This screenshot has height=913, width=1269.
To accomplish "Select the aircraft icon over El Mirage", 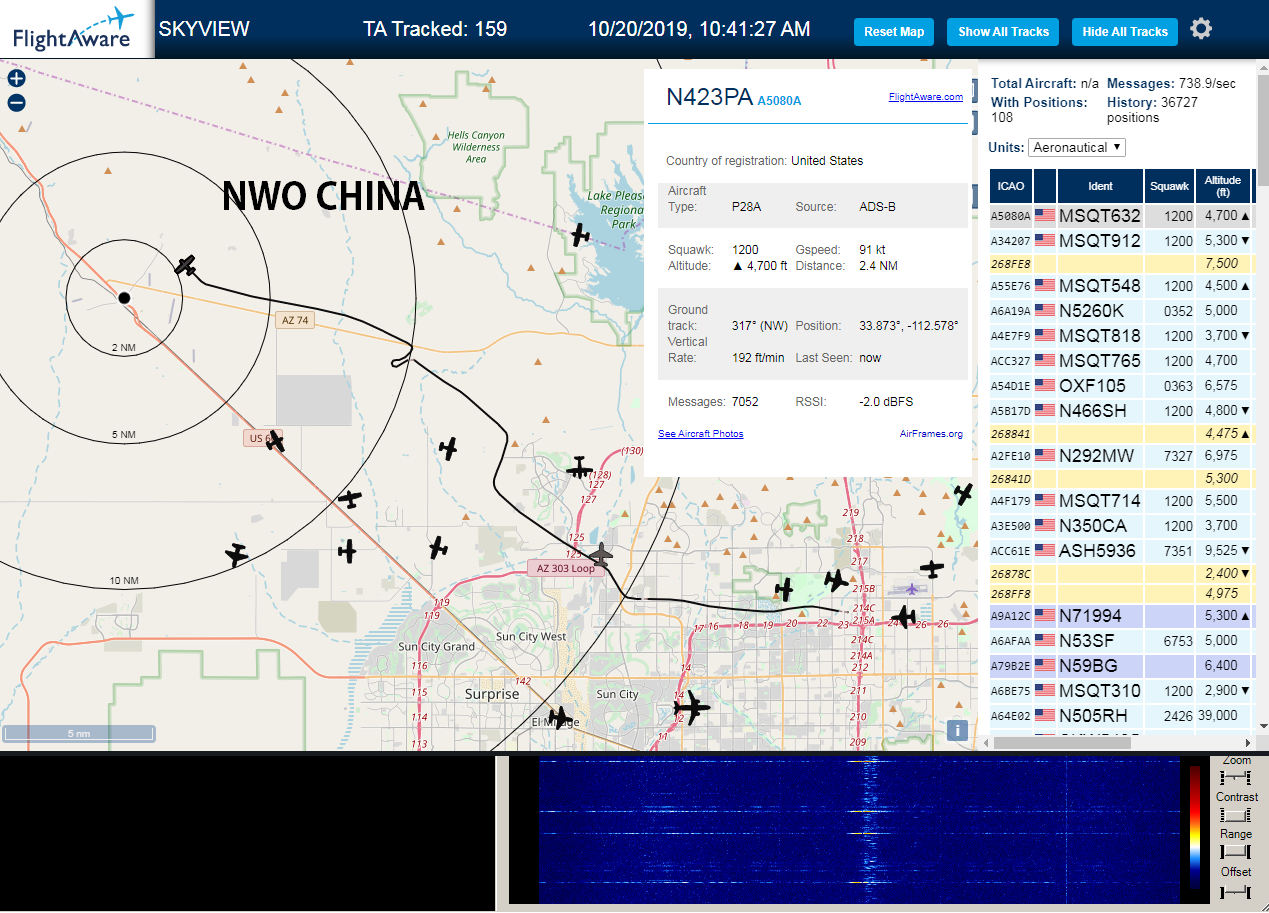I will [x=559, y=717].
